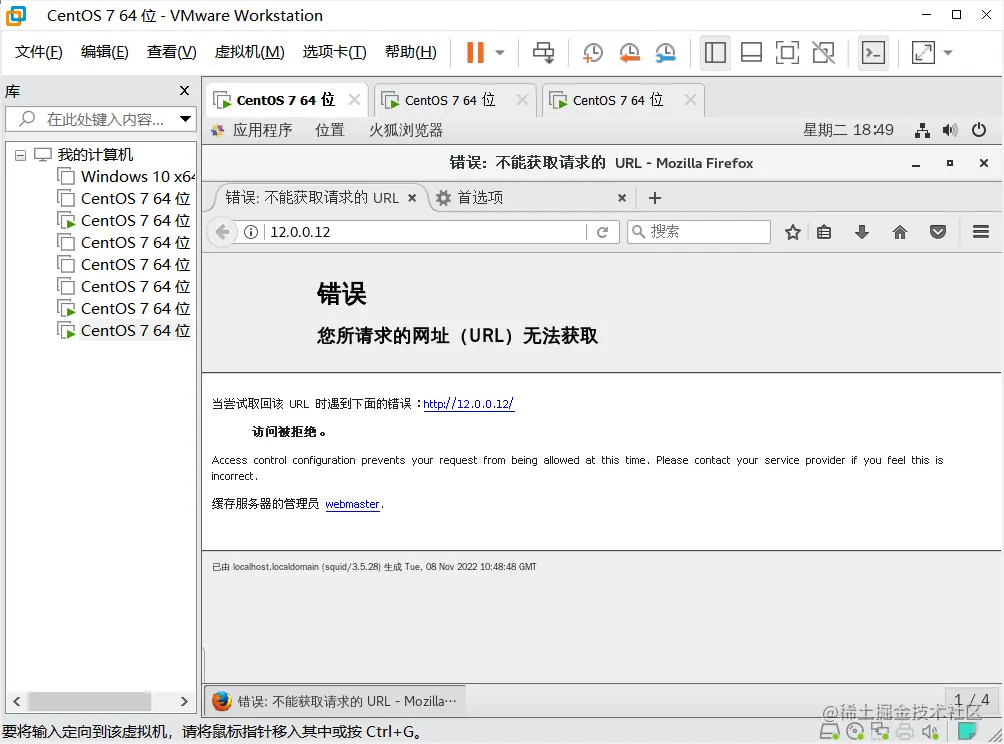Toggle the thumbnail bar view icon
Image resolution: width=1004 pixels, height=744 pixels.
751,53
